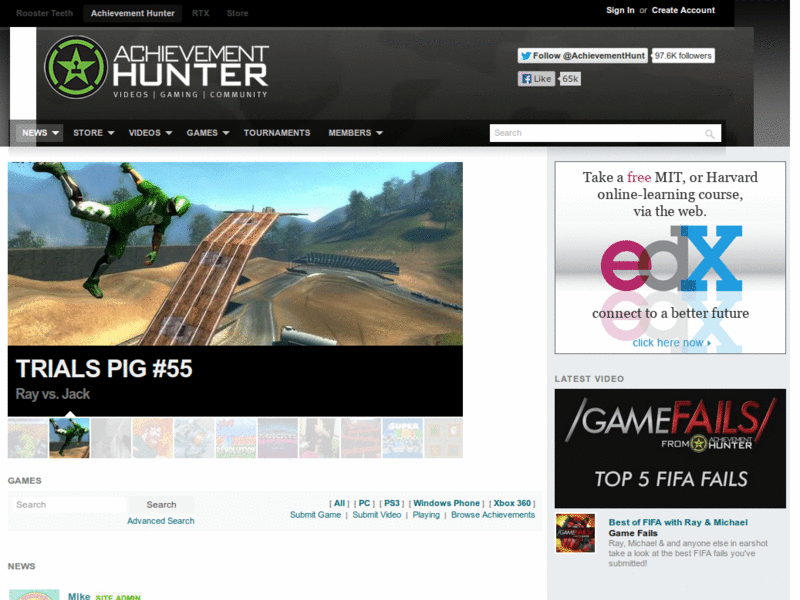
Task: Select the Achievement Hunter top tab
Action: [x=133, y=13]
